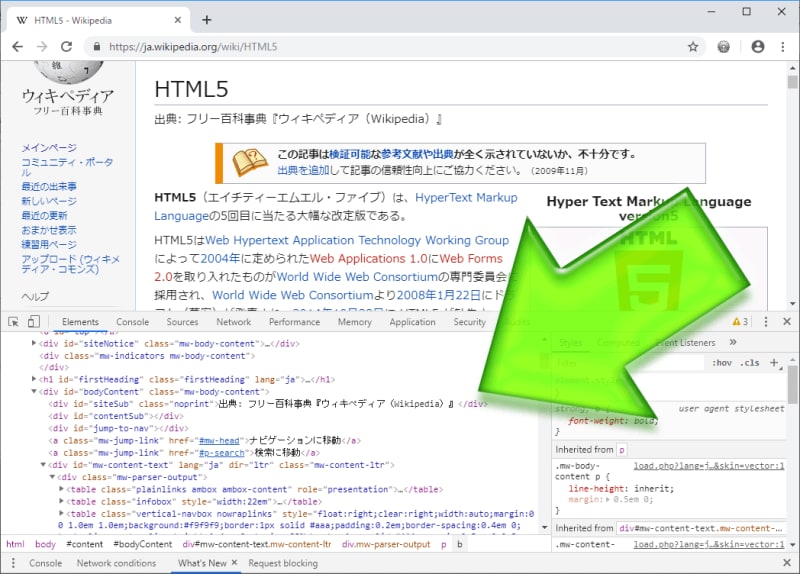Open the おまかせ表示 sidebar link
The image size is (800, 574).
point(49,230)
